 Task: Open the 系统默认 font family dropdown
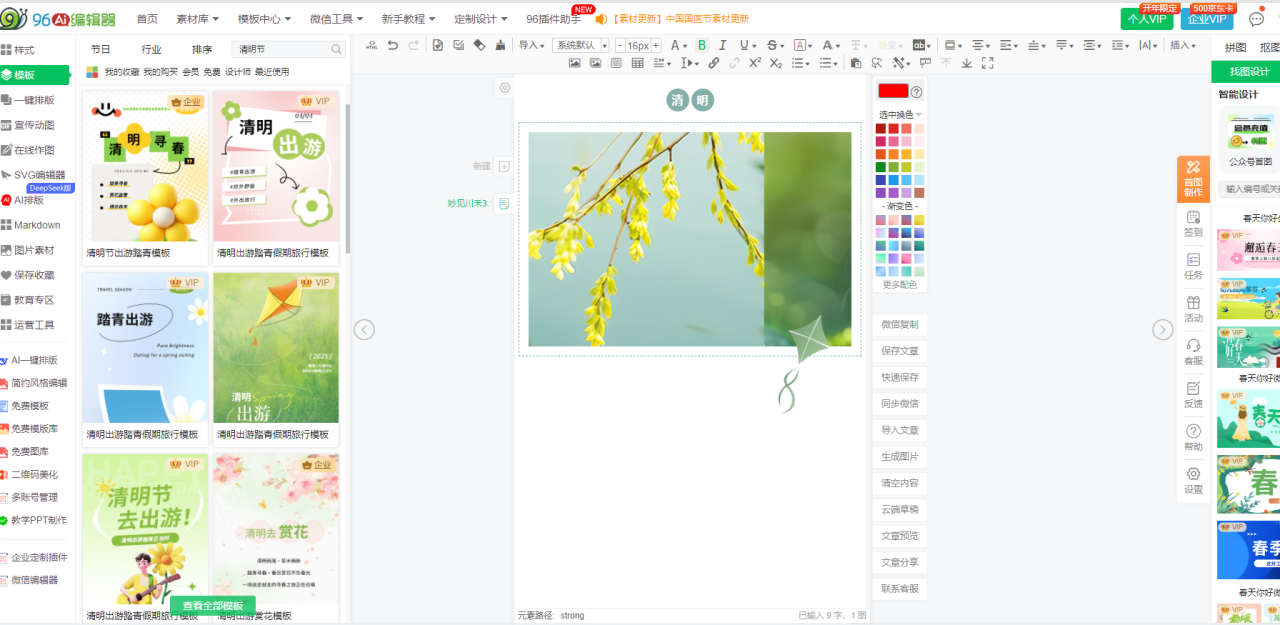[x=580, y=45]
